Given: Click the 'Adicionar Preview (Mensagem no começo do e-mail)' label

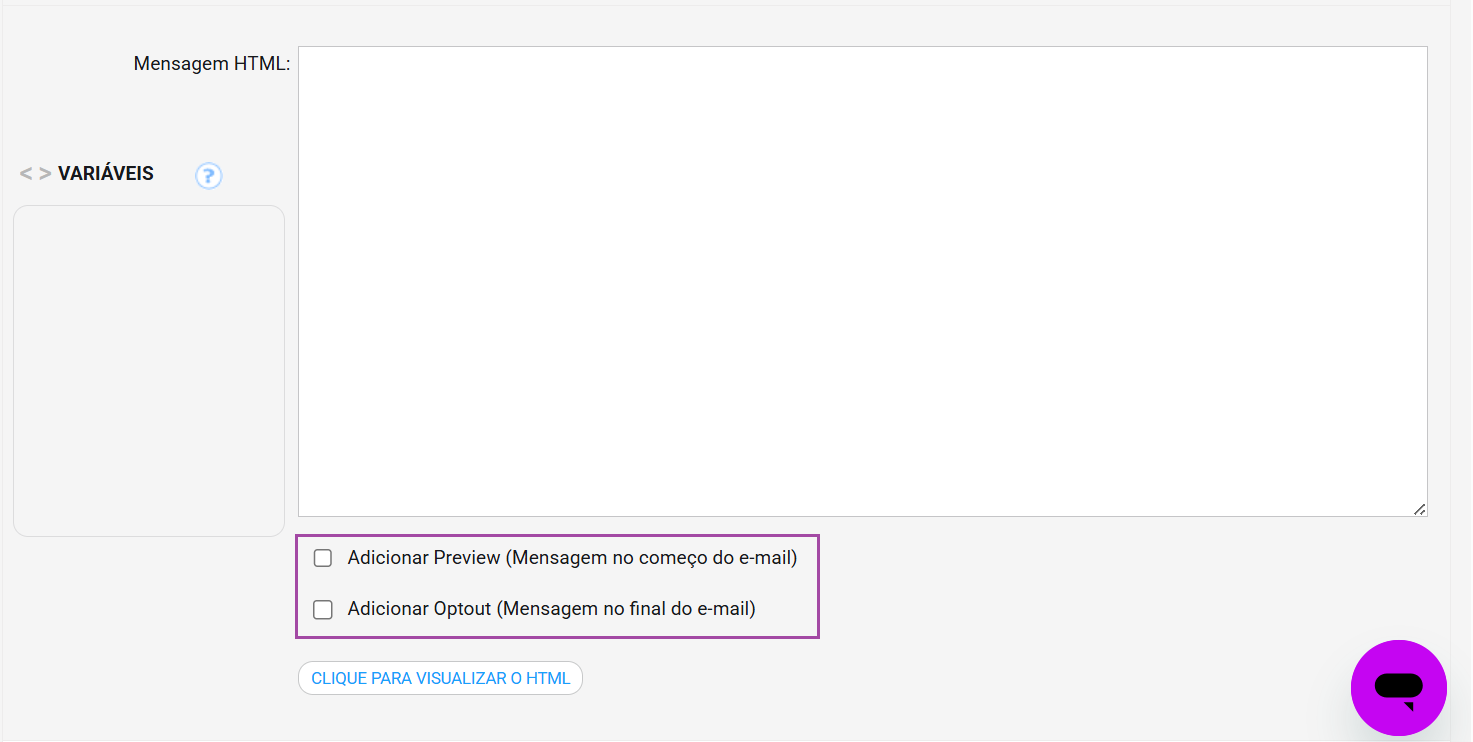Looking at the screenshot, I should click(x=572, y=558).
